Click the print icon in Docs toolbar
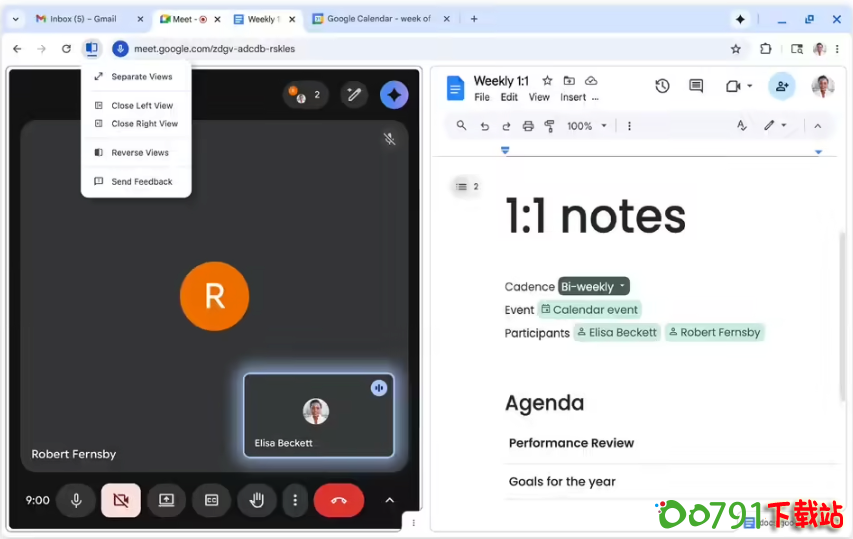The image size is (853, 539). [528, 126]
